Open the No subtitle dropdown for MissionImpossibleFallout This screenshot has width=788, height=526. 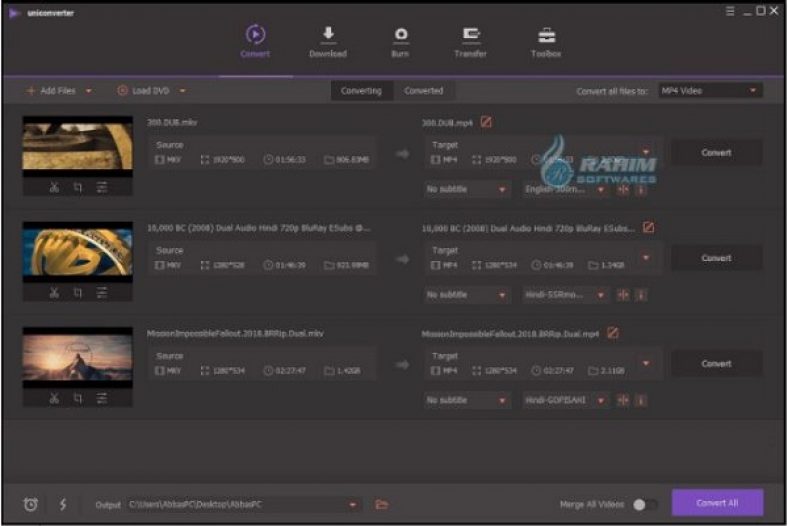pyautogui.click(x=467, y=400)
